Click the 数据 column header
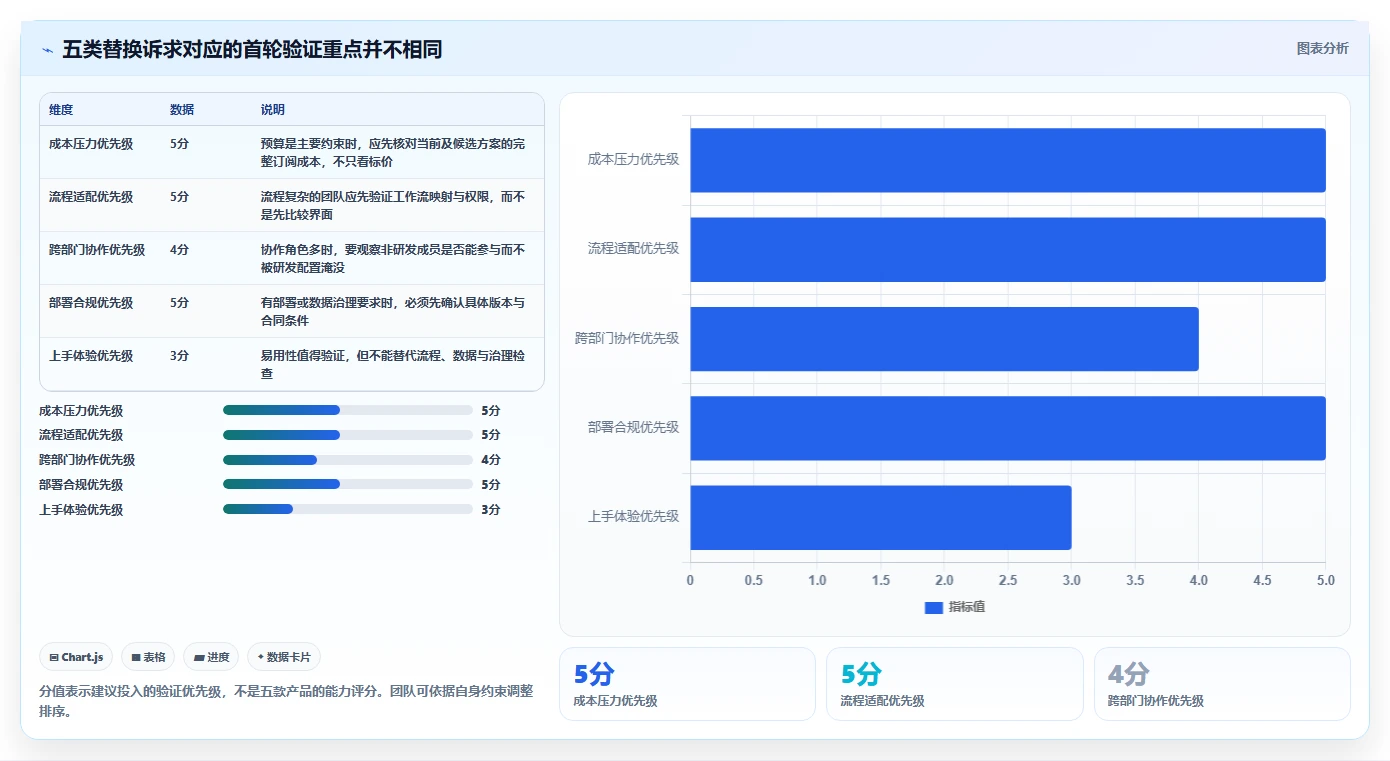Image resolution: width=1390 pixels, height=761 pixels. (x=182, y=110)
